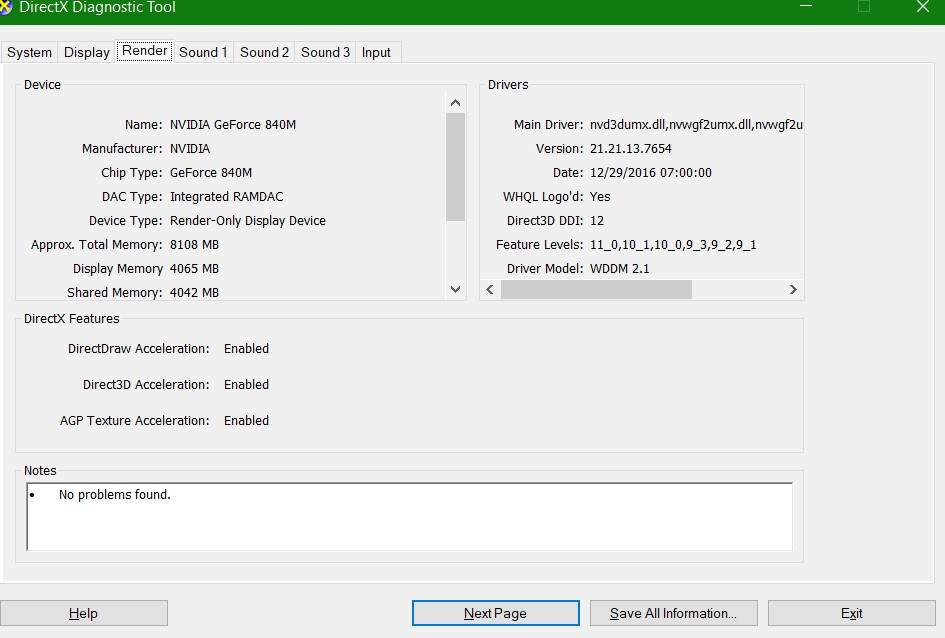Select the Render tab
Screen dimensions: 945x638
[145, 51]
